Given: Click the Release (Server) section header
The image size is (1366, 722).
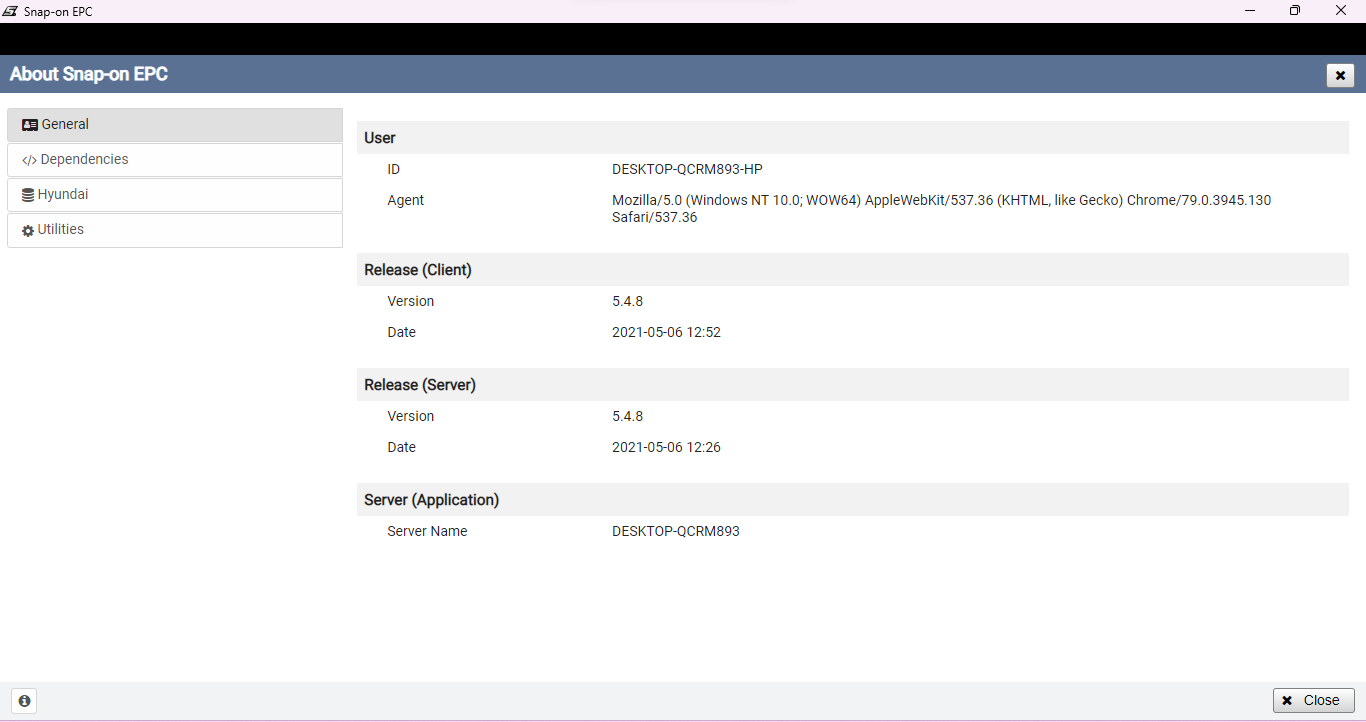Looking at the screenshot, I should click(853, 385).
